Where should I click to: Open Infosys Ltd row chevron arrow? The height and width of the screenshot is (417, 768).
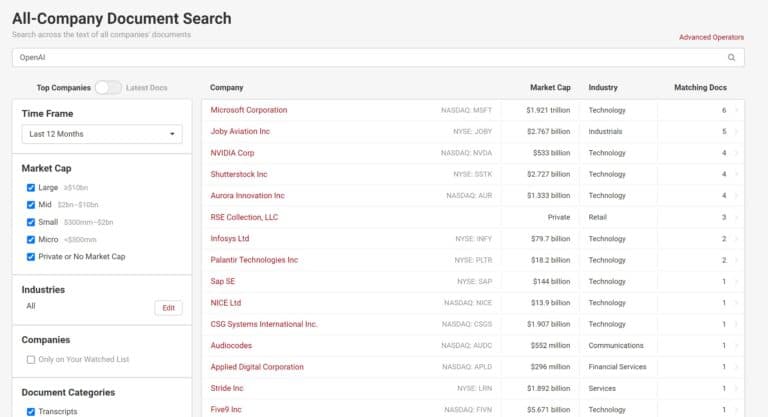coord(736,239)
